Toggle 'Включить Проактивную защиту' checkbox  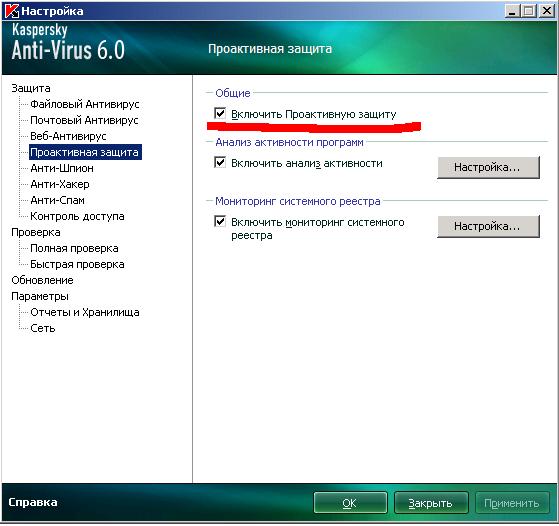pos(220,114)
